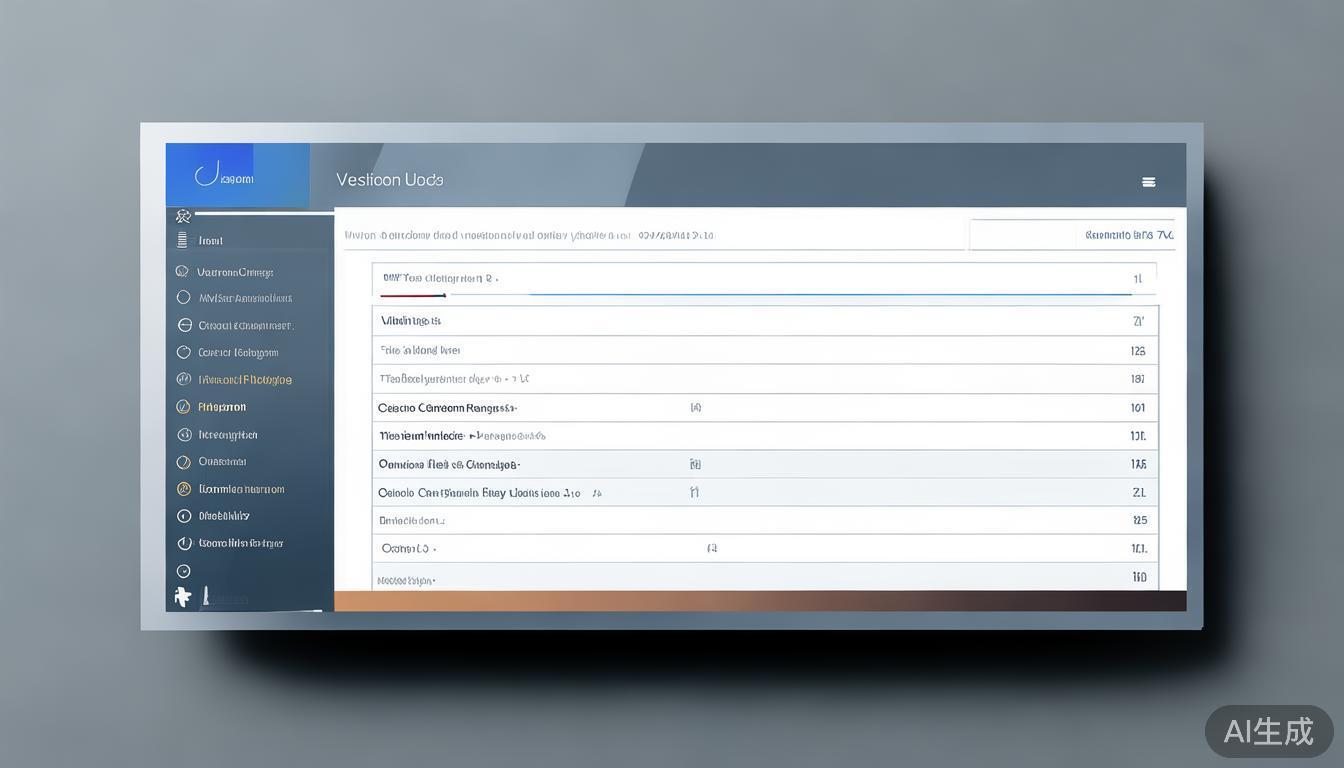The image size is (1344, 768).
Task: Select the "Ceacno Carneonn Rangss" table row
Action: click(447, 408)
